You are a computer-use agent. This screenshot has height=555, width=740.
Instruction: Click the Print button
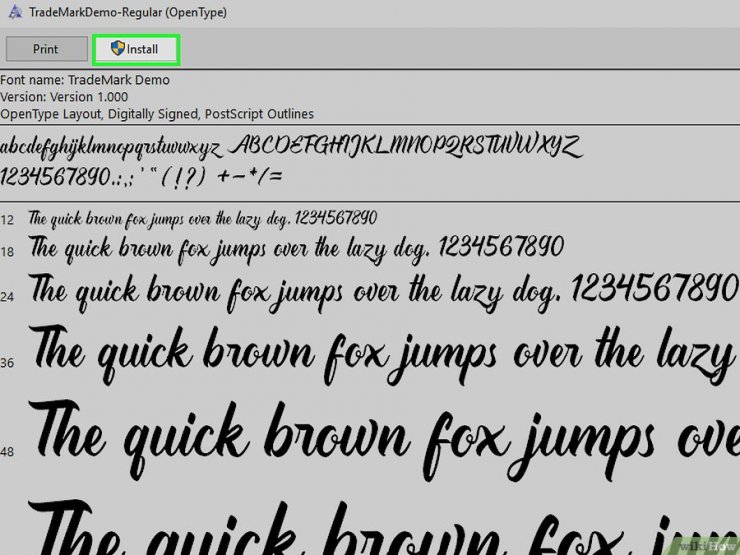(x=46, y=49)
